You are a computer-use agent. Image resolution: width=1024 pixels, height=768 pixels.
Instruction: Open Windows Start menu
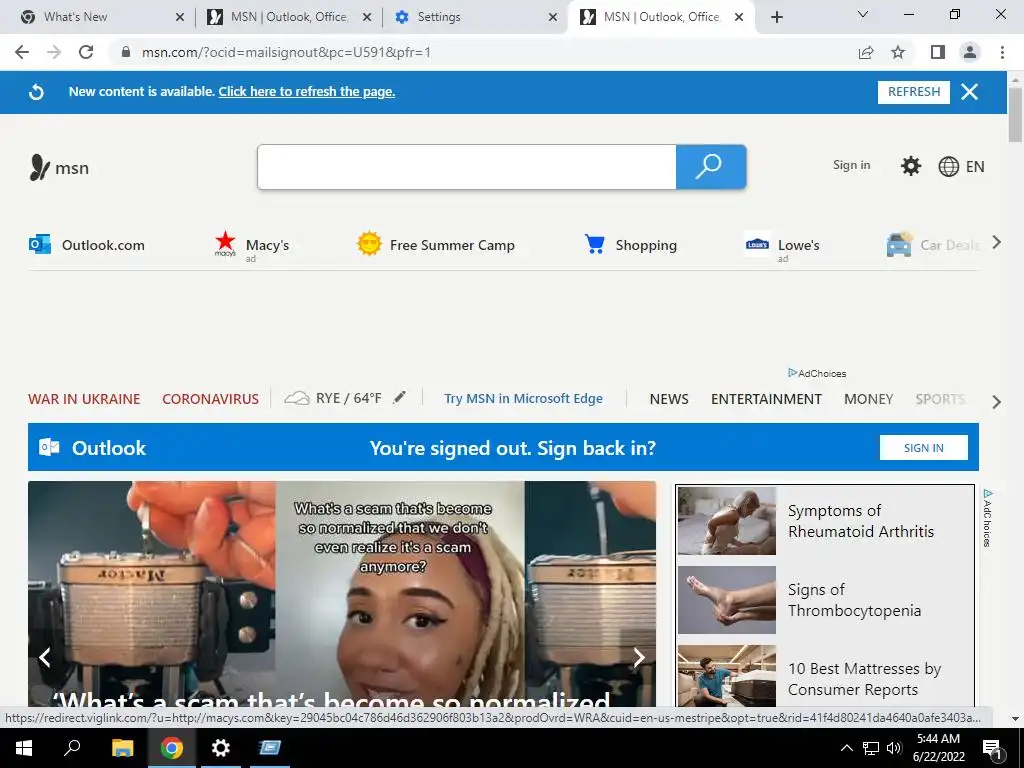click(24, 748)
